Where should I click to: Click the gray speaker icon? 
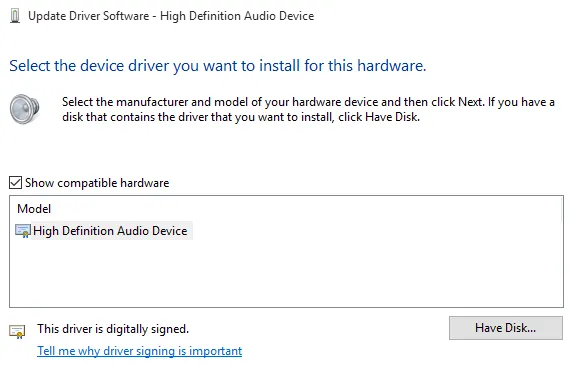(24, 109)
